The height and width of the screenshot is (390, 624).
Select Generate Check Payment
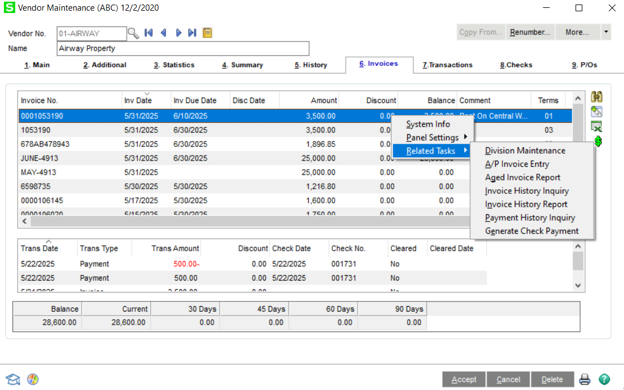click(x=532, y=231)
